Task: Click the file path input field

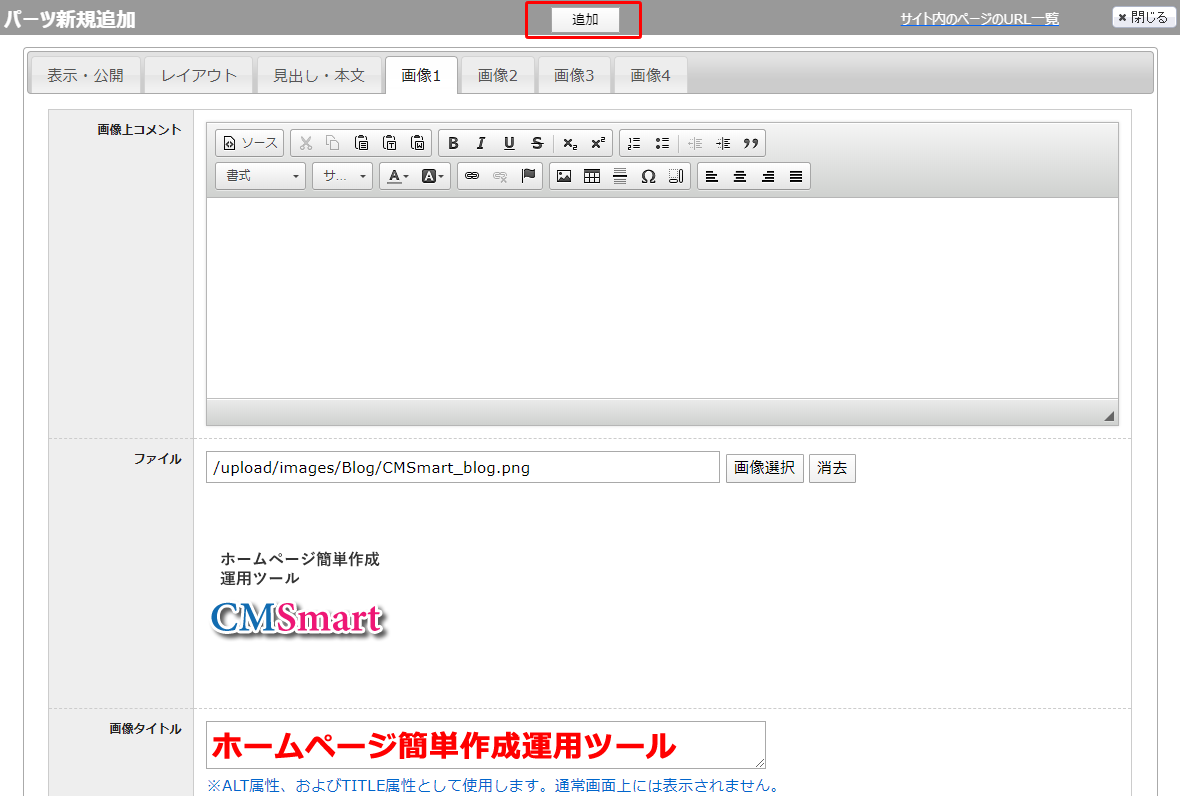Action: click(462, 467)
